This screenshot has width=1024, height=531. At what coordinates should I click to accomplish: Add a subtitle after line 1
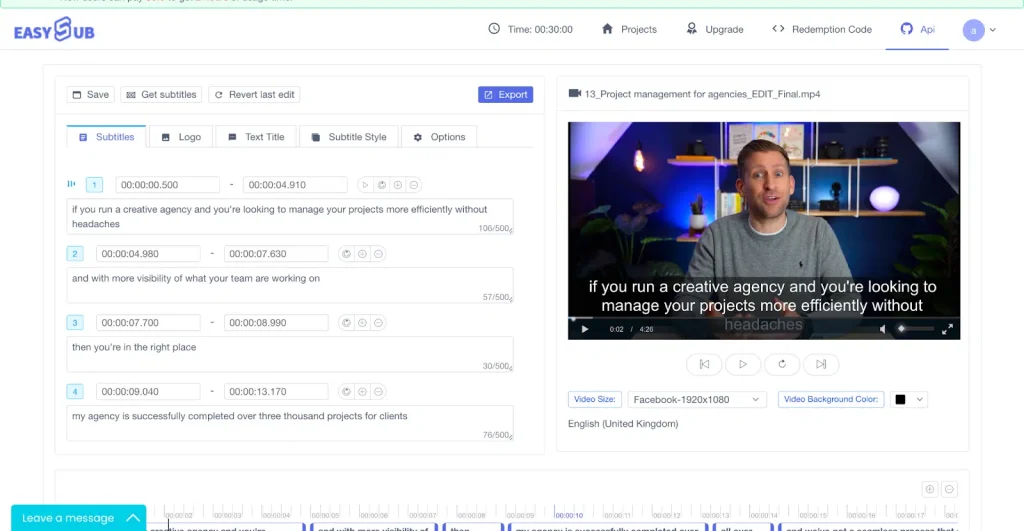[398, 185]
